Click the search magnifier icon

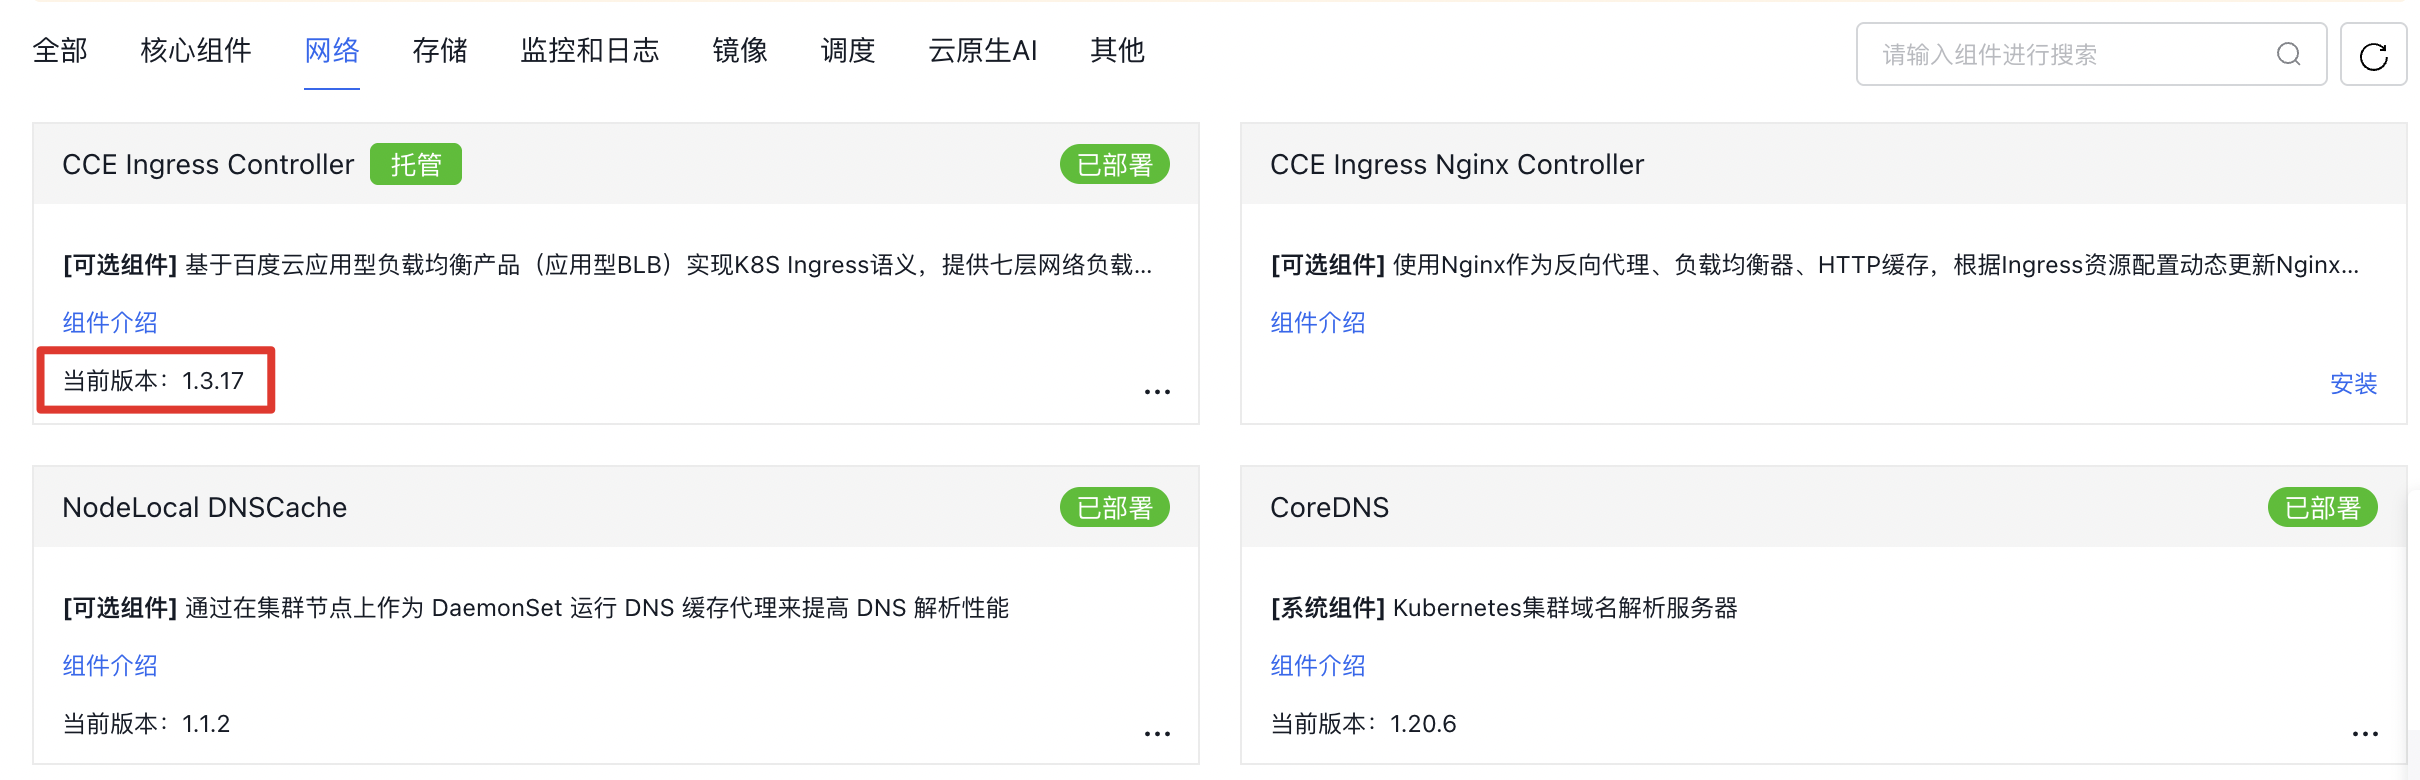(x=2289, y=54)
